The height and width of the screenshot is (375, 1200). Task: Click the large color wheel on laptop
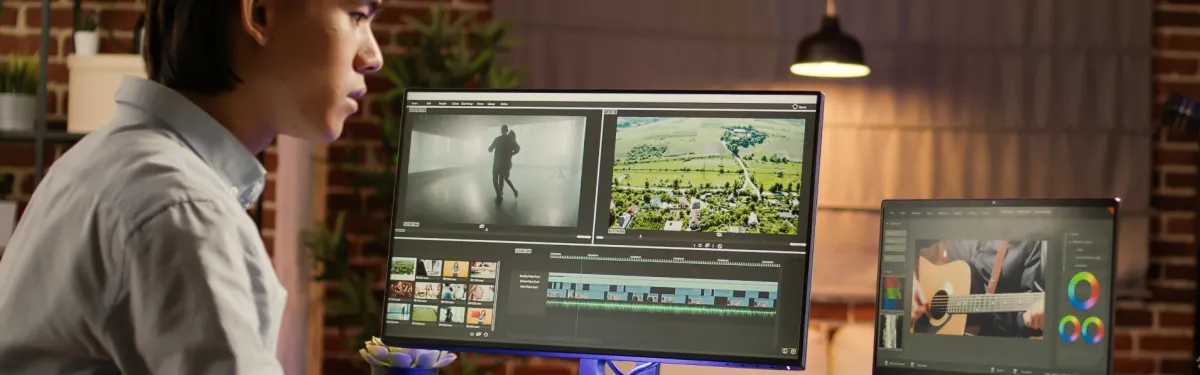[1083, 291]
